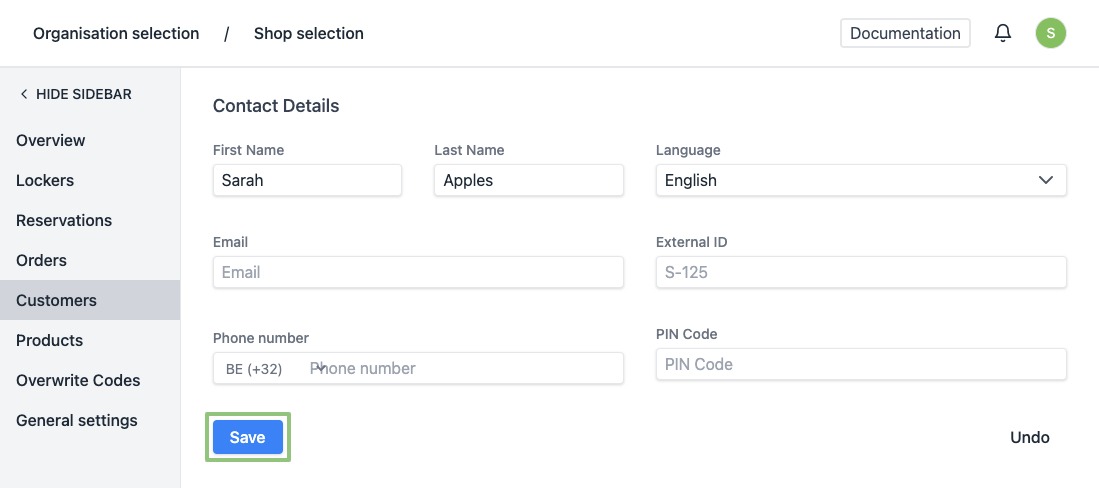Open the Documentation button
This screenshot has width=1099, height=488.
click(x=905, y=33)
